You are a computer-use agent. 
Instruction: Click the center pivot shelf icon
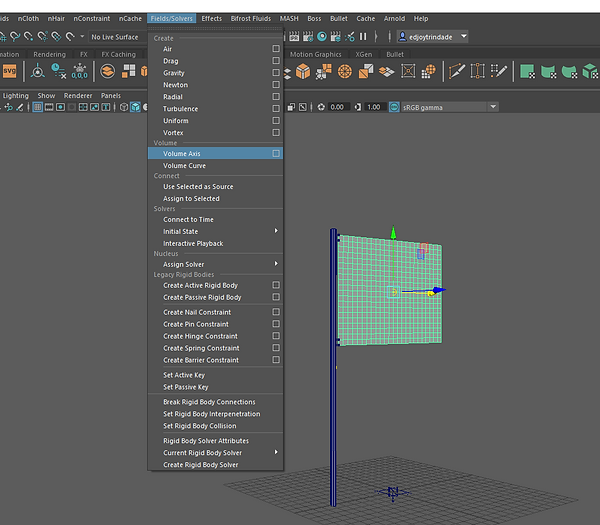pos(38,71)
